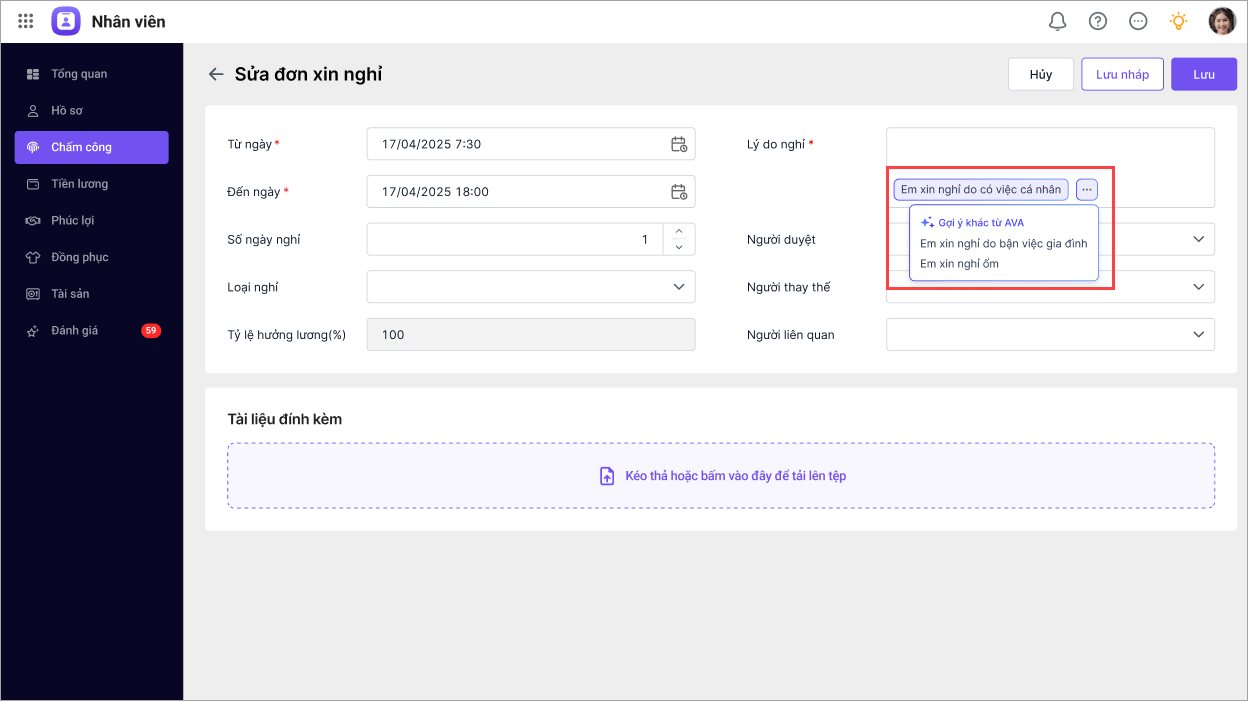
Task: Open calendar picker for Đến ngày
Action: pos(679,192)
